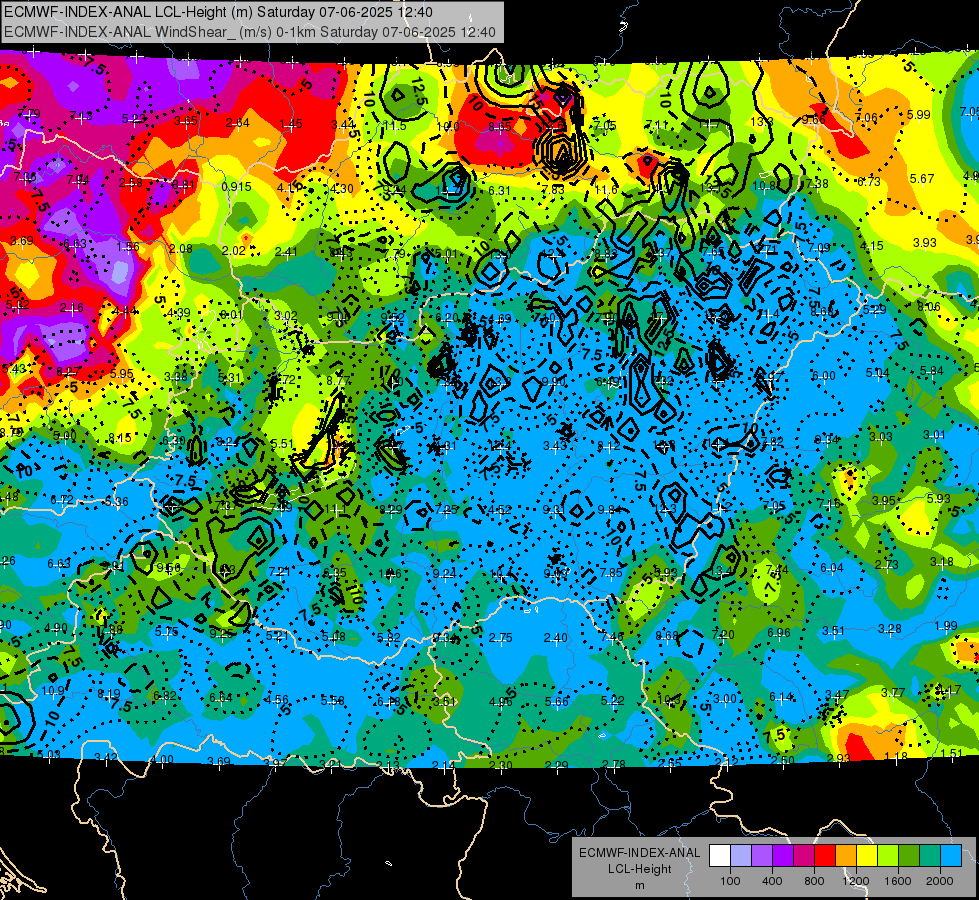Click the wind shear value '4.90'
This screenshot has width=979, height=900.
point(56,628)
